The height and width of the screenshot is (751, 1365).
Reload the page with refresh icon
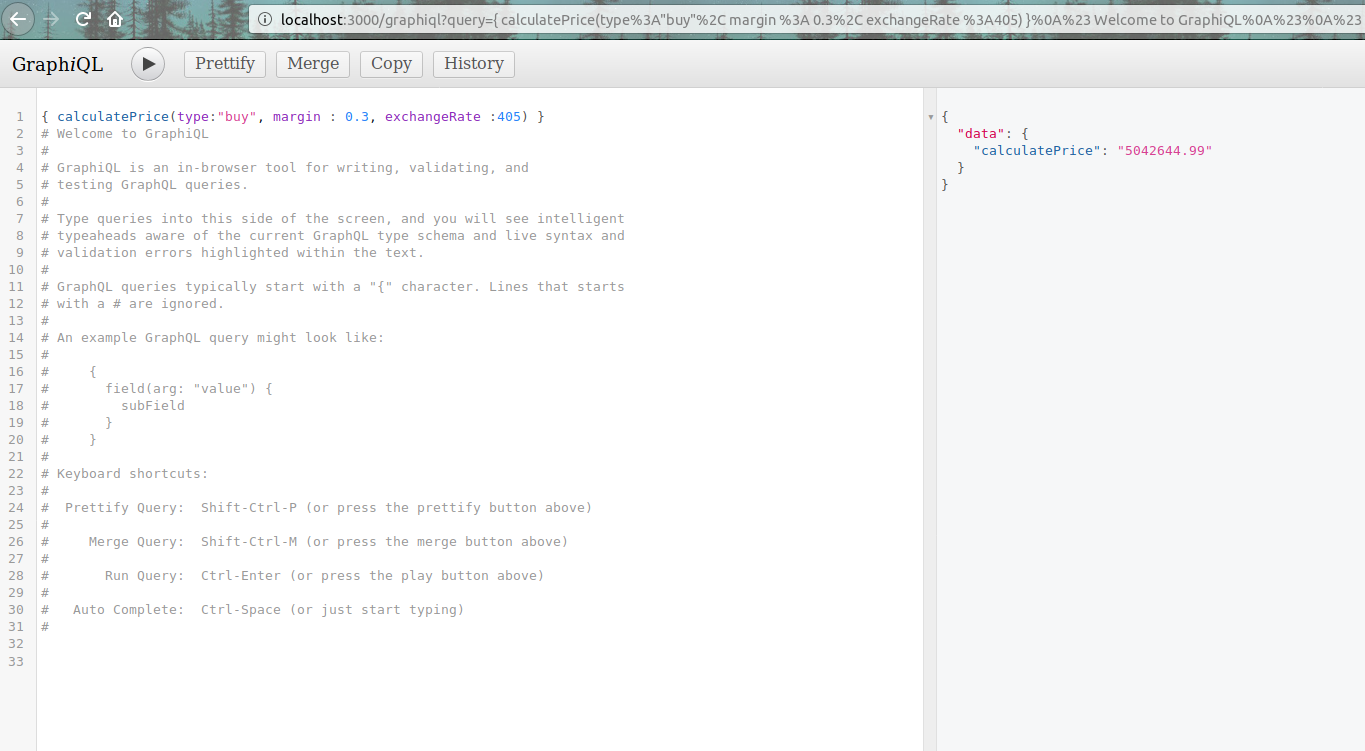click(x=84, y=19)
